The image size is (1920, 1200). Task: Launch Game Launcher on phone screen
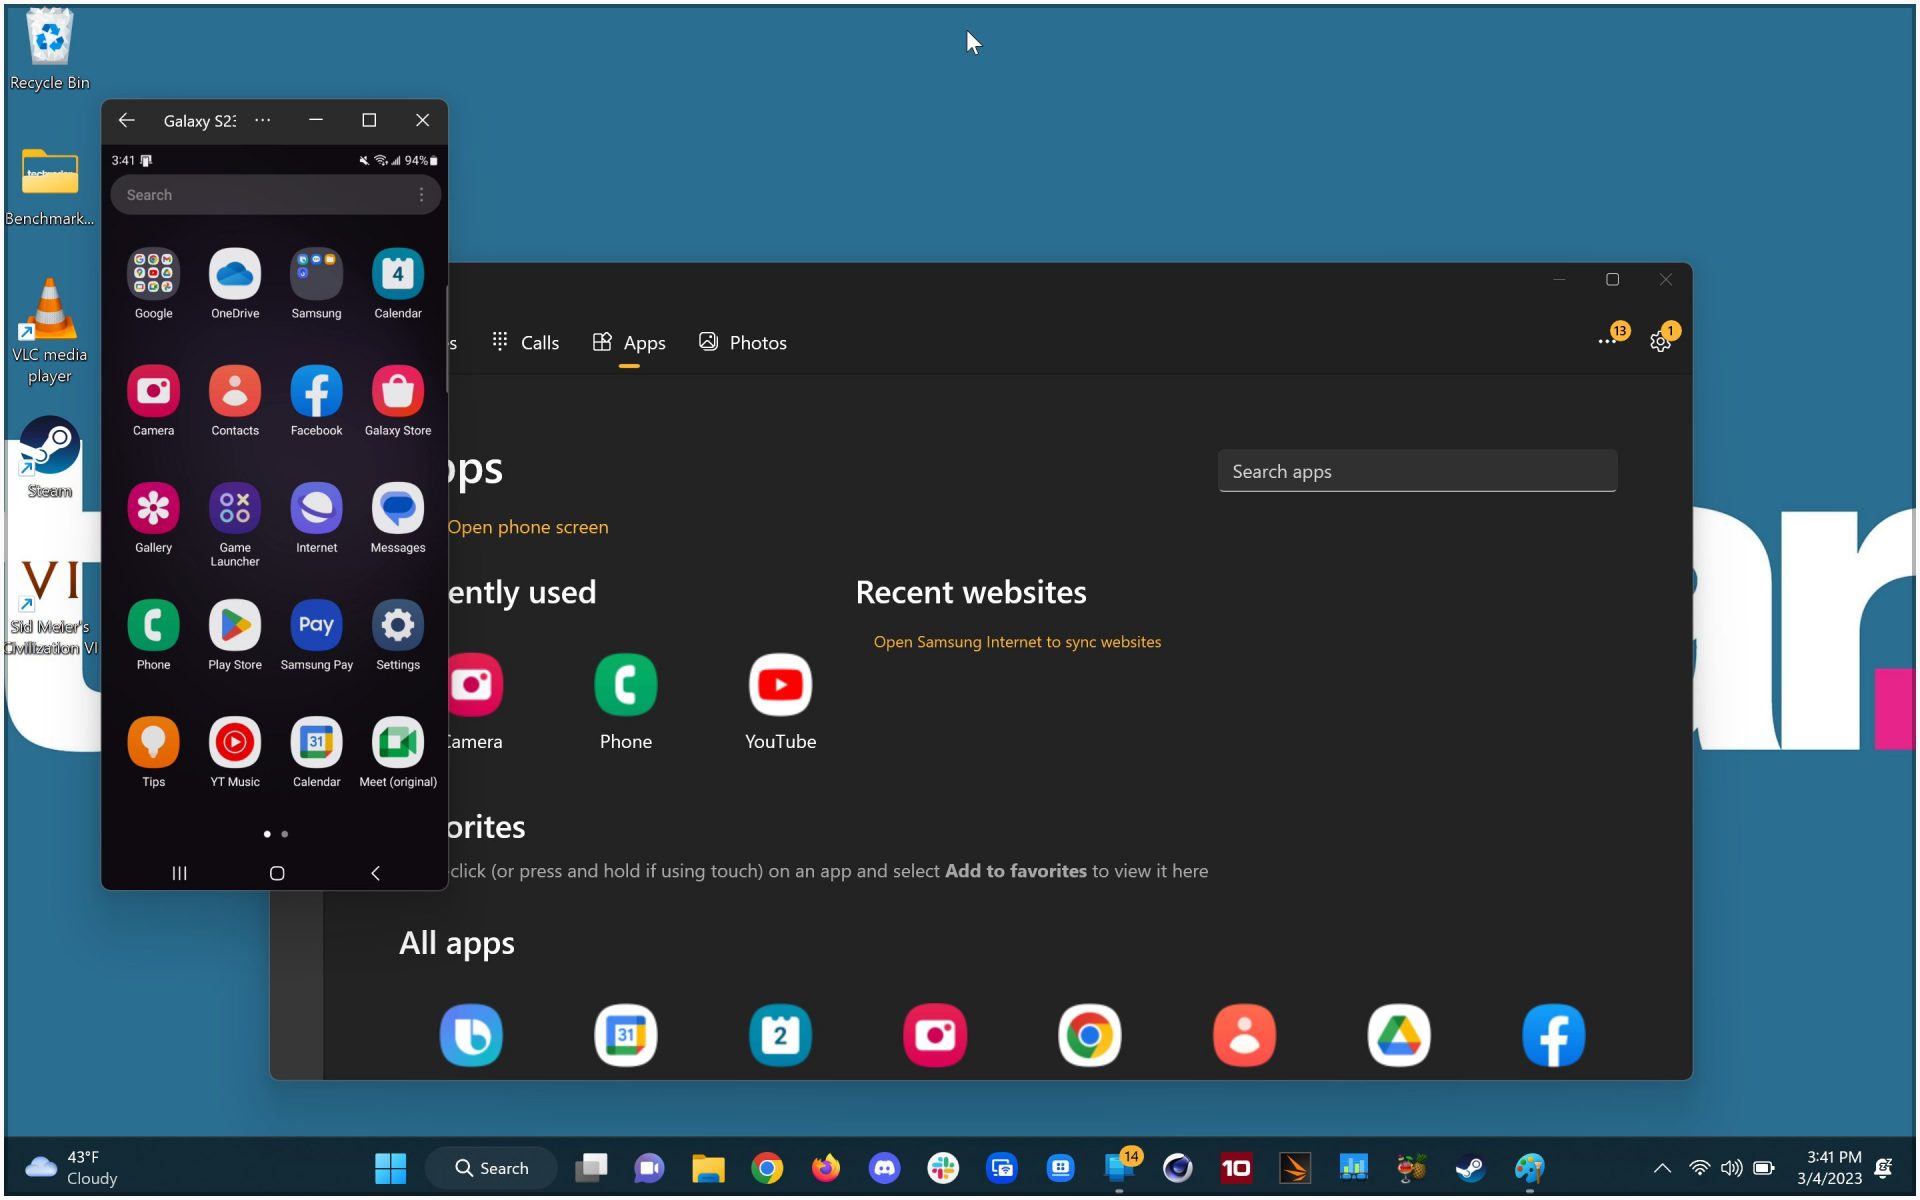pyautogui.click(x=235, y=509)
